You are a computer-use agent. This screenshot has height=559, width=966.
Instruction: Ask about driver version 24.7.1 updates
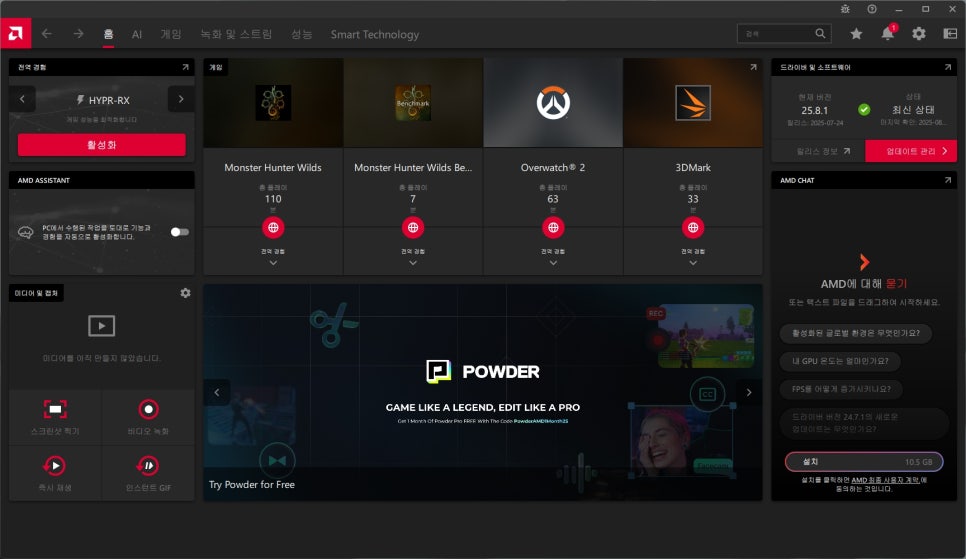click(x=864, y=423)
